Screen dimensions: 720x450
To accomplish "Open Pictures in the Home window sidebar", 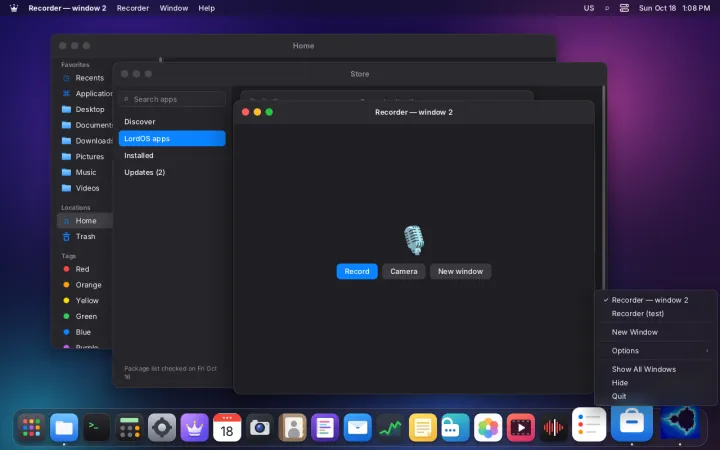I will click(x=85, y=157).
